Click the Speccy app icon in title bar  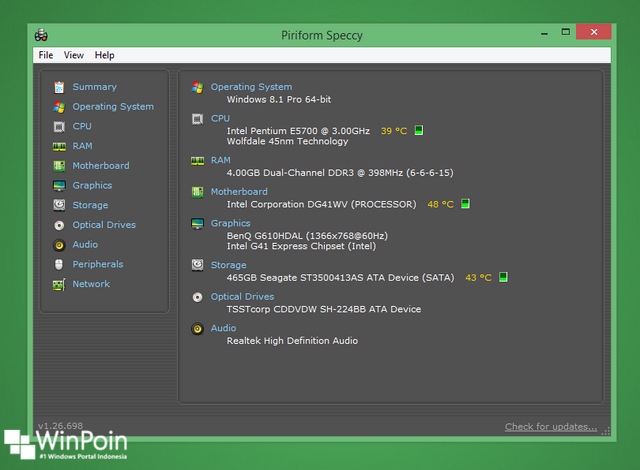(41, 35)
